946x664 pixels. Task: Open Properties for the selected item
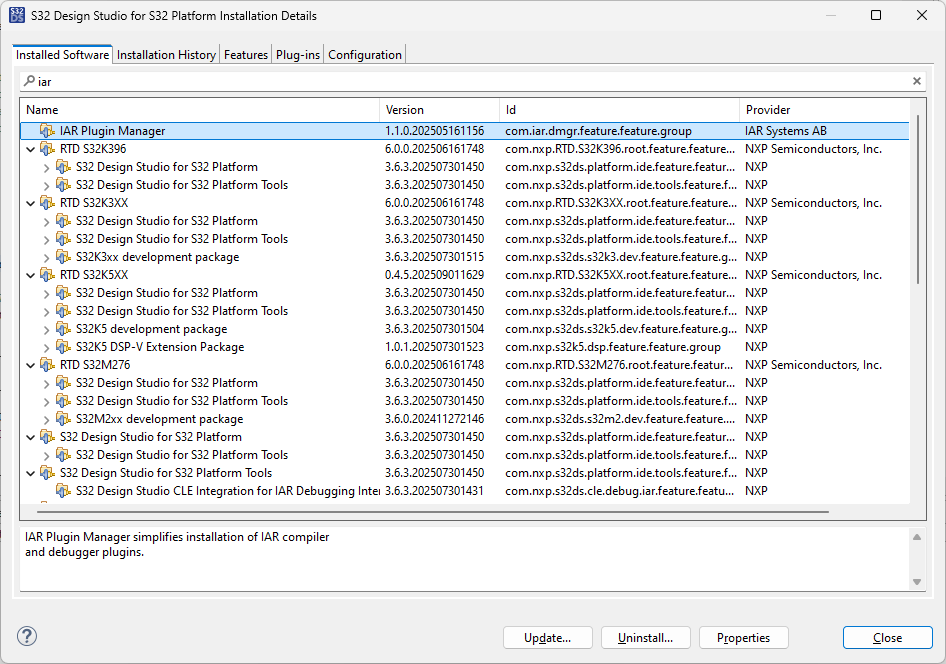(743, 637)
